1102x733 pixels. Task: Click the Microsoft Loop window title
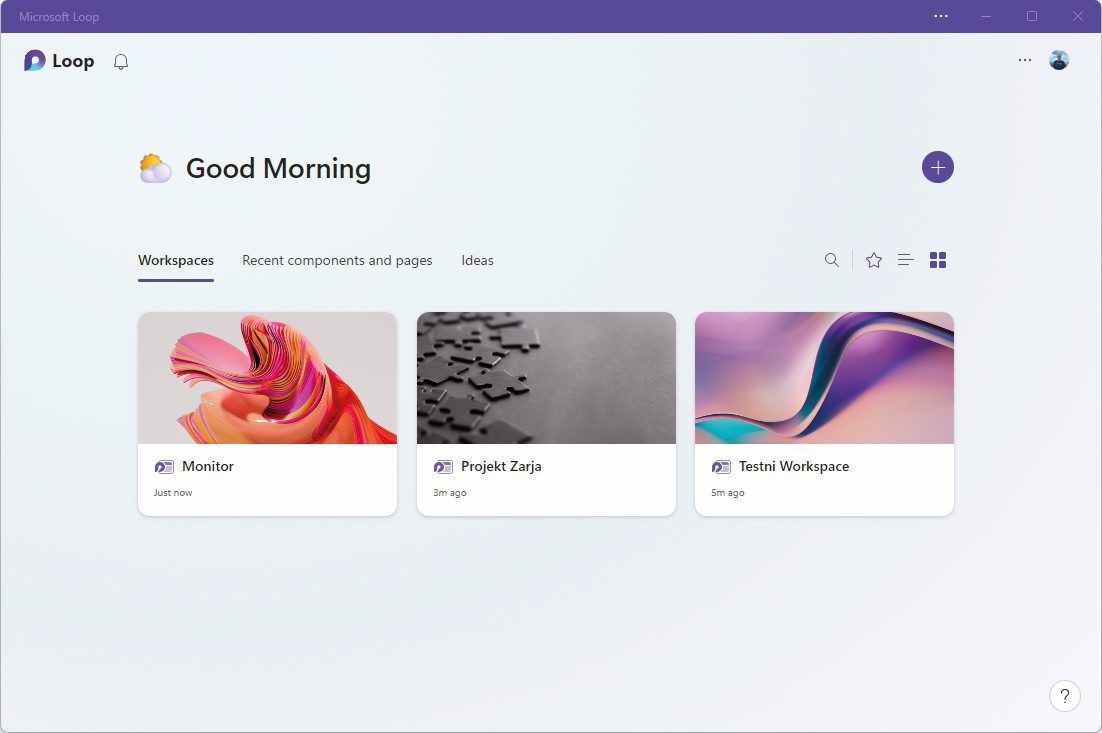[59, 17]
